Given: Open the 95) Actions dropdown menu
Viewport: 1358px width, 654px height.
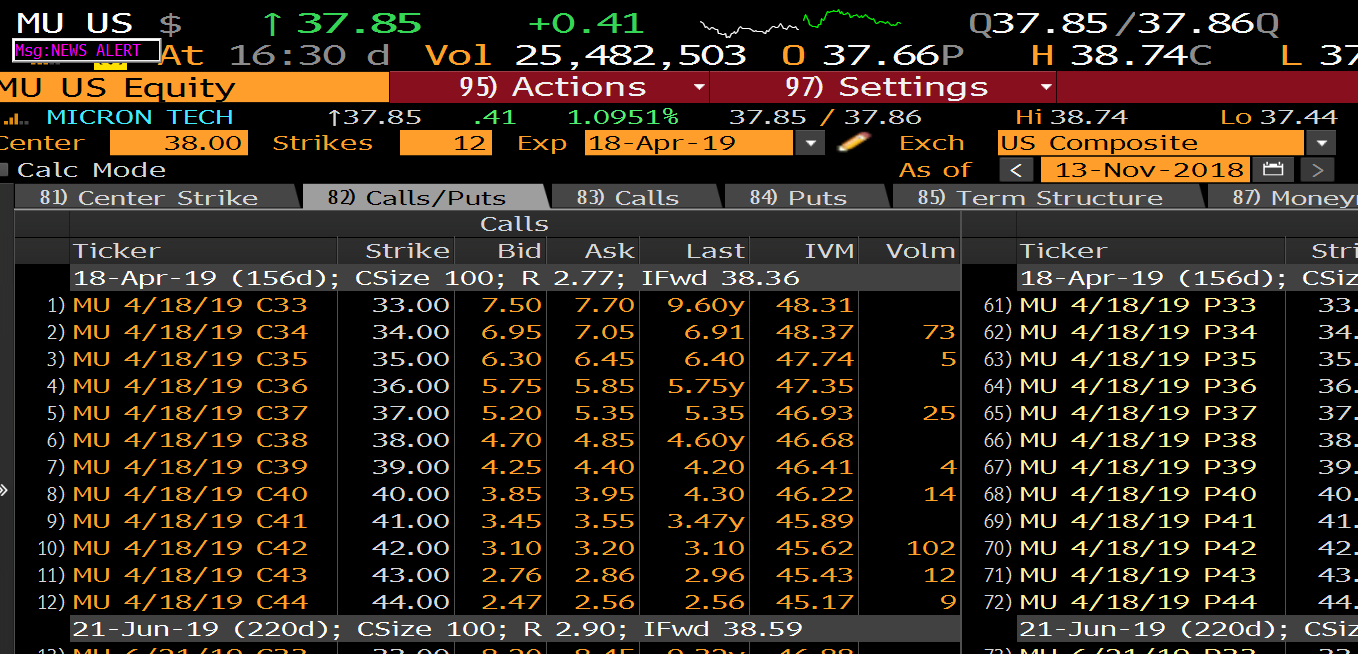Looking at the screenshot, I should [548, 87].
